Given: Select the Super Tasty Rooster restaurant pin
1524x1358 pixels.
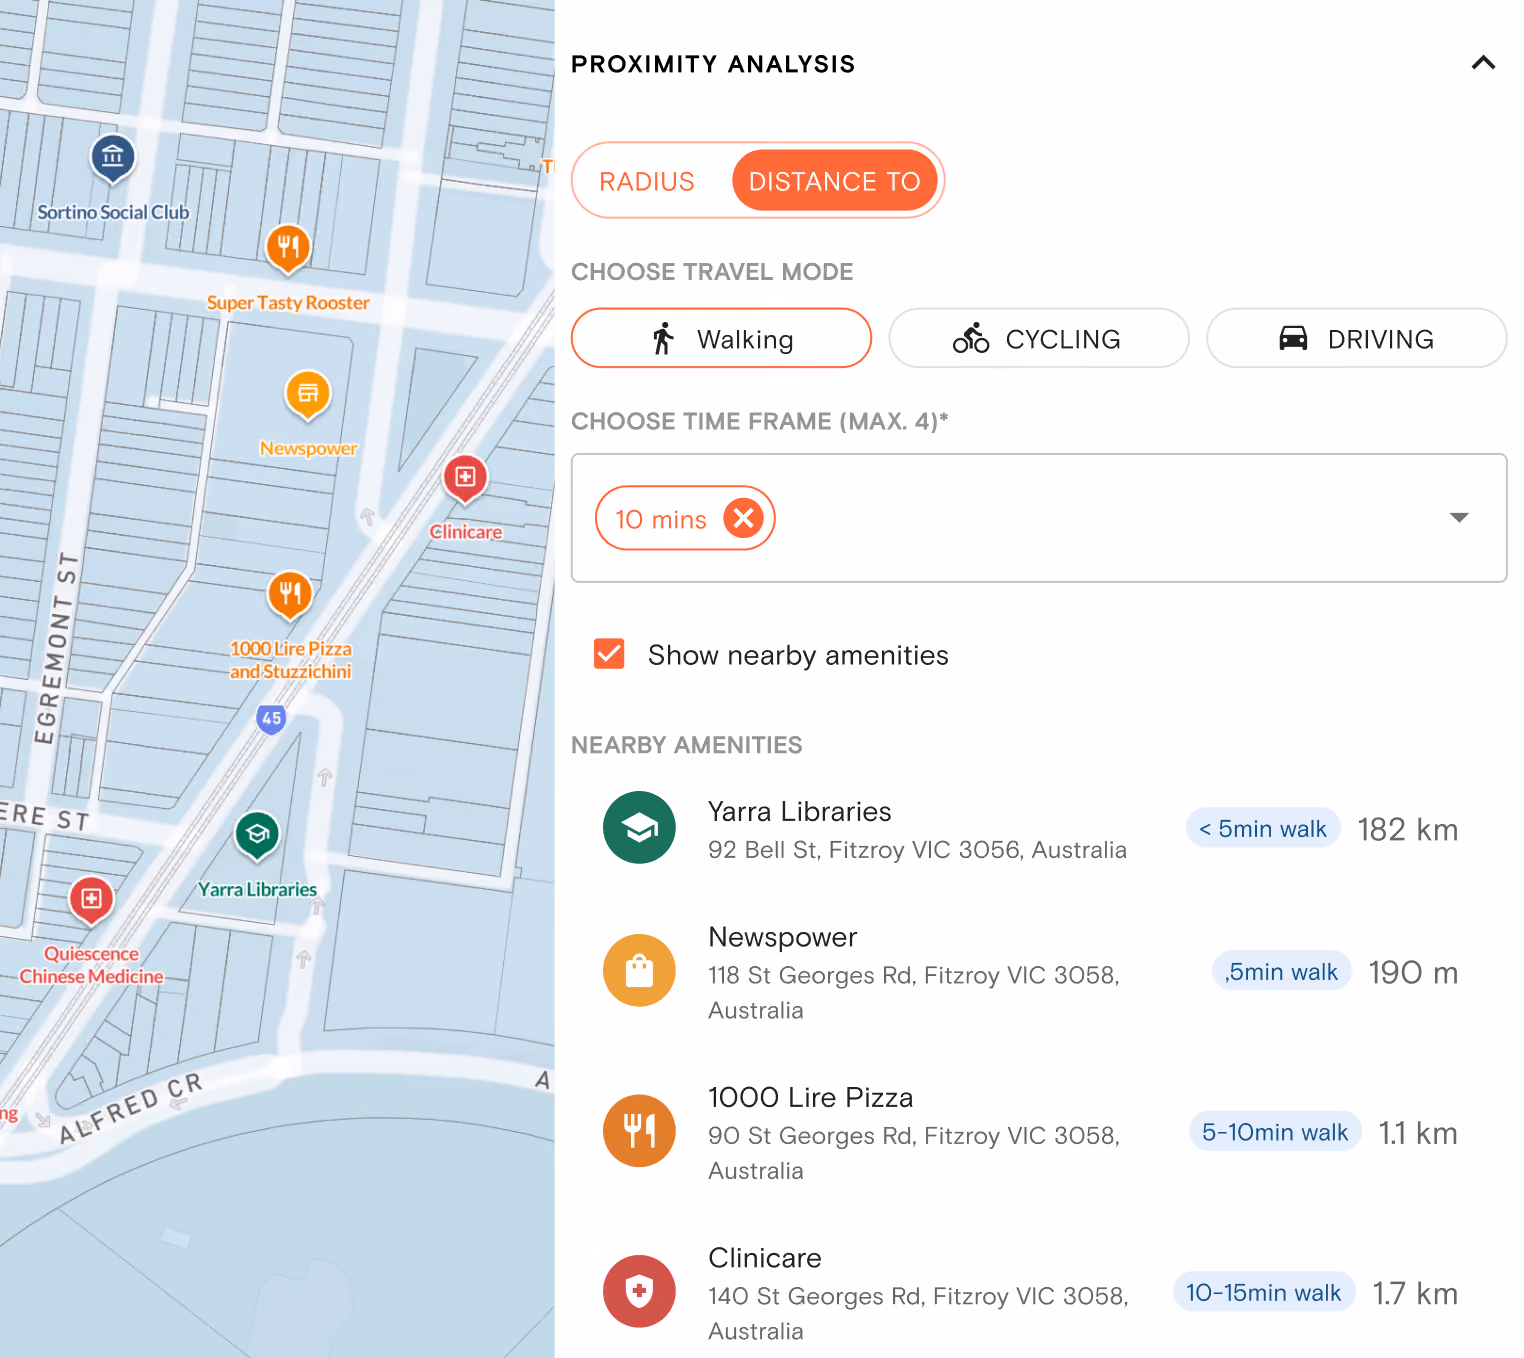Looking at the screenshot, I should (288, 247).
